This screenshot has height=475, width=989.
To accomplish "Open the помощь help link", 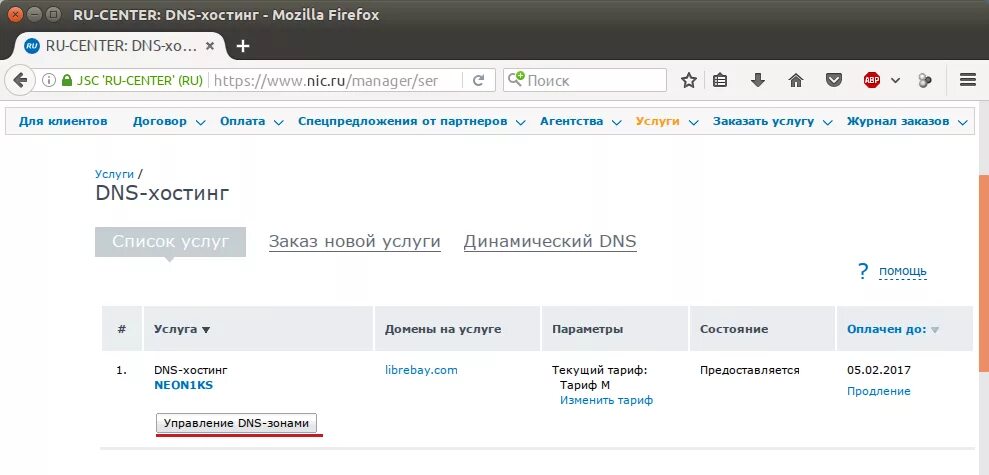I will [x=903, y=271].
